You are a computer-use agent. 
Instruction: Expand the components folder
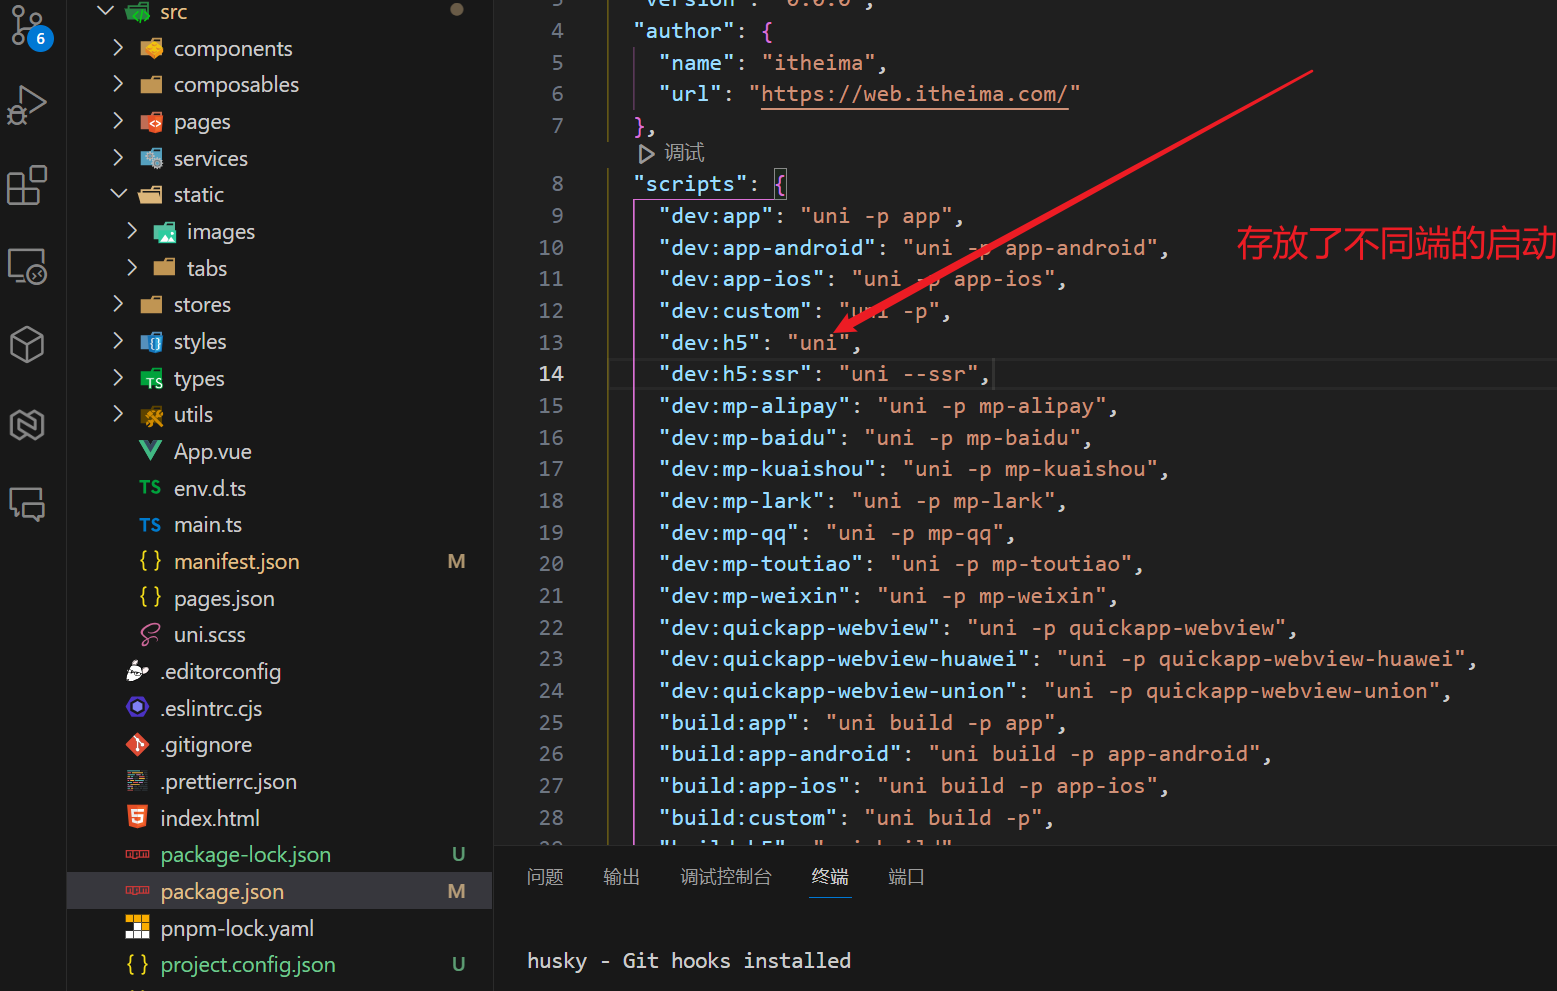coord(118,48)
